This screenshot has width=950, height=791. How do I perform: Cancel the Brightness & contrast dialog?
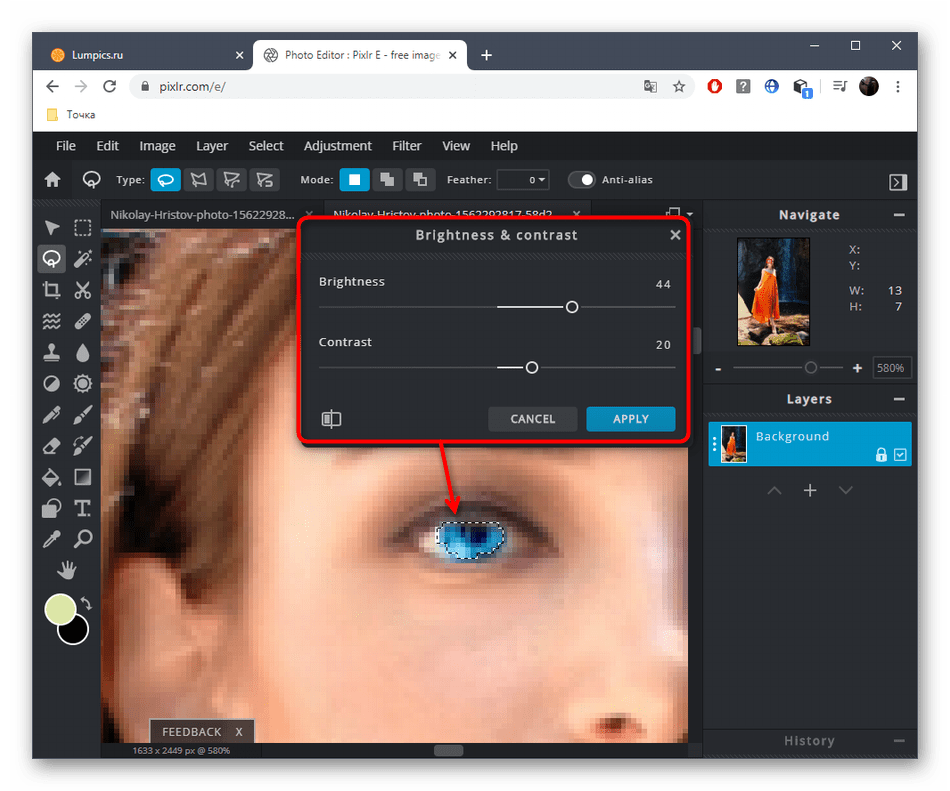pyautogui.click(x=532, y=419)
